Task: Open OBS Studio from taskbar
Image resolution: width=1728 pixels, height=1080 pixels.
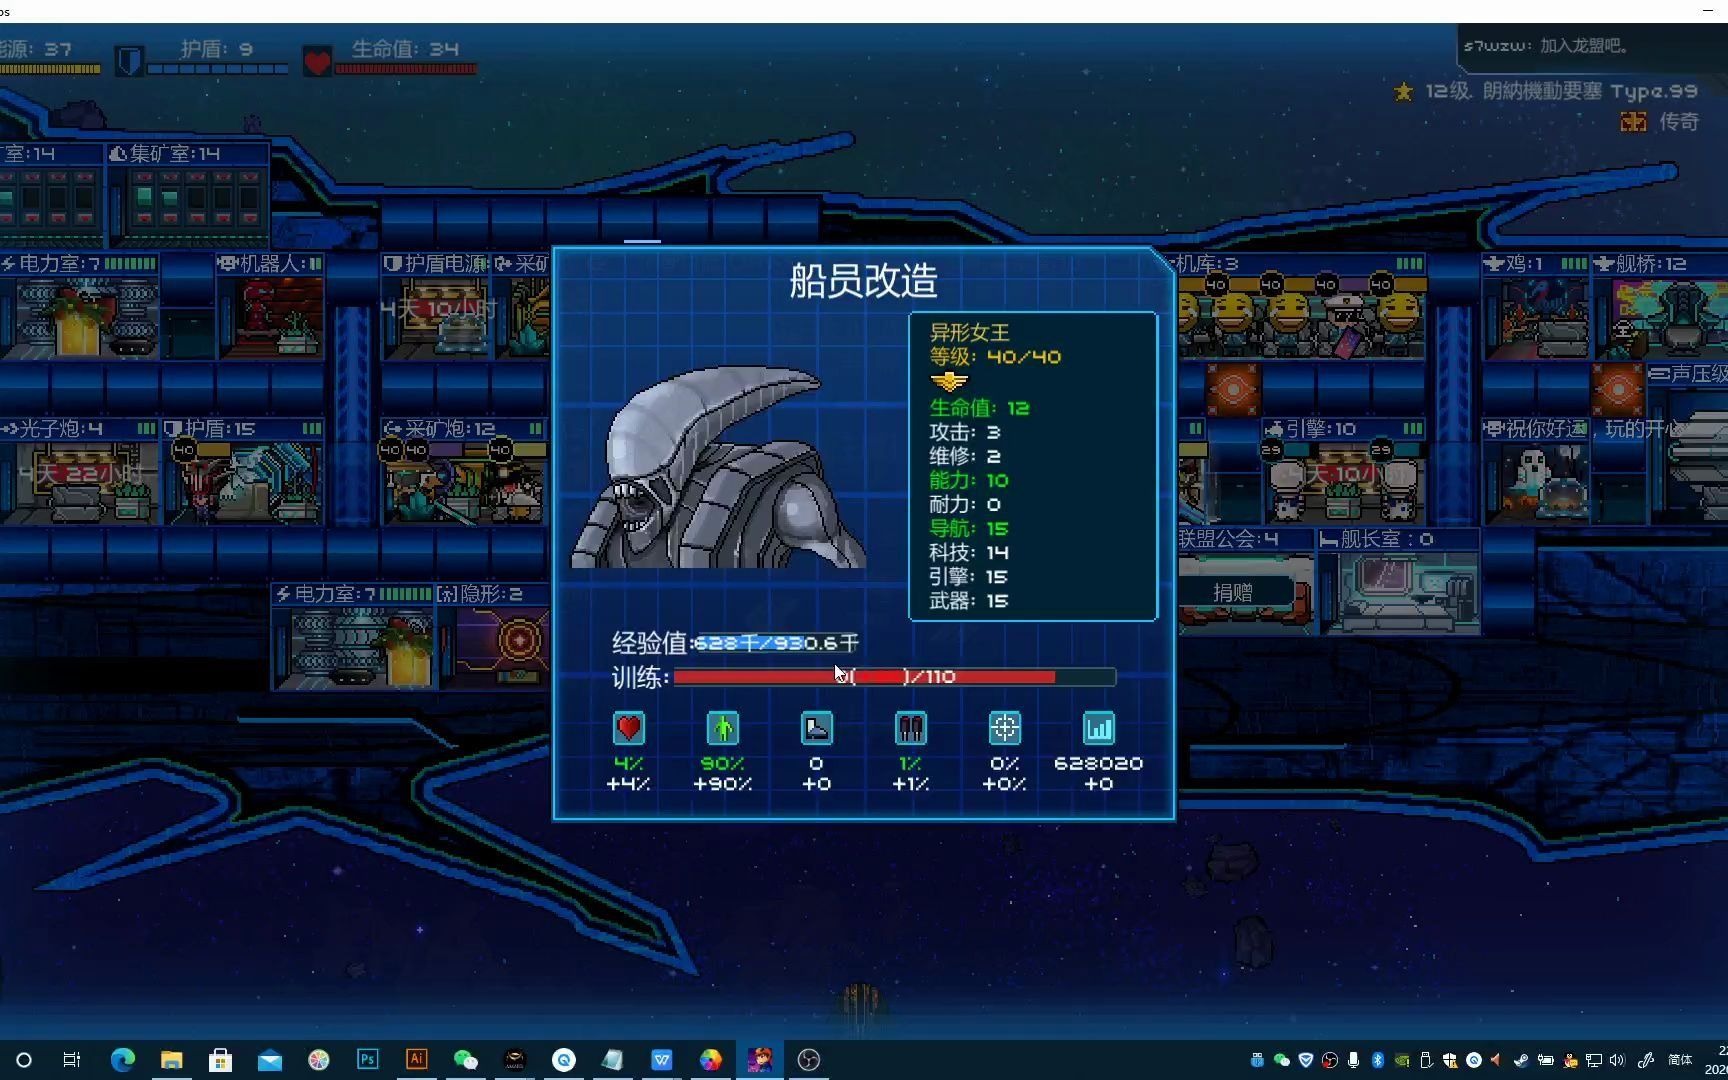Action: point(809,1060)
